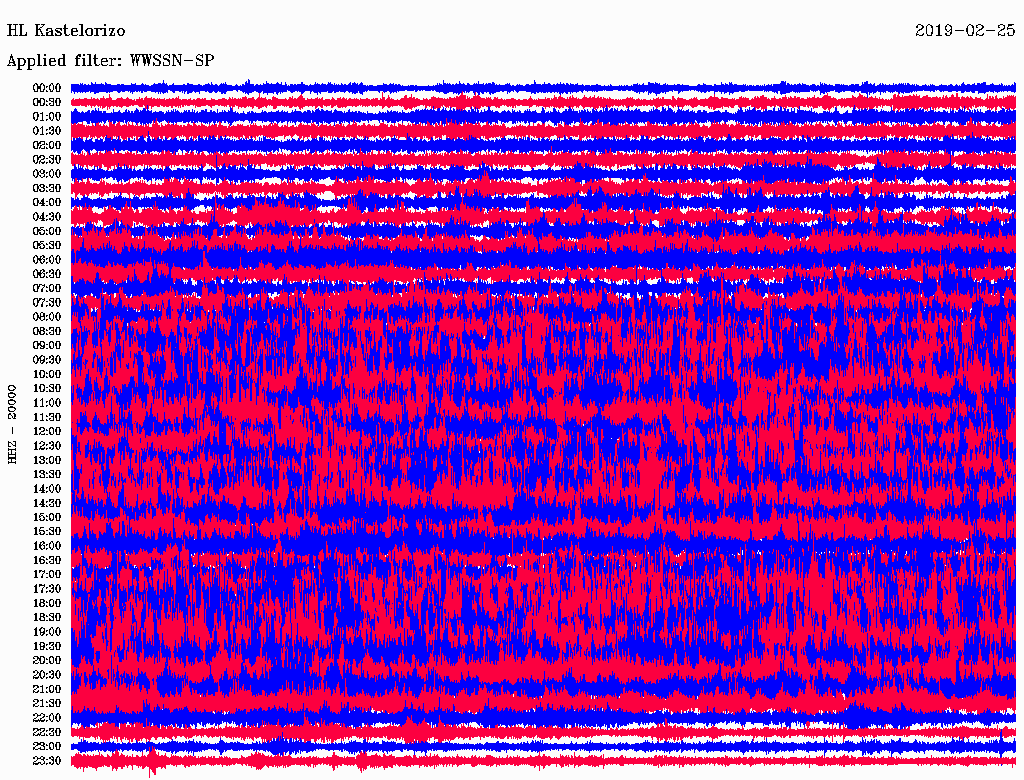This screenshot has width=1024, height=780.
Task: Select the 08:30 time label
Action: [x=47, y=331]
